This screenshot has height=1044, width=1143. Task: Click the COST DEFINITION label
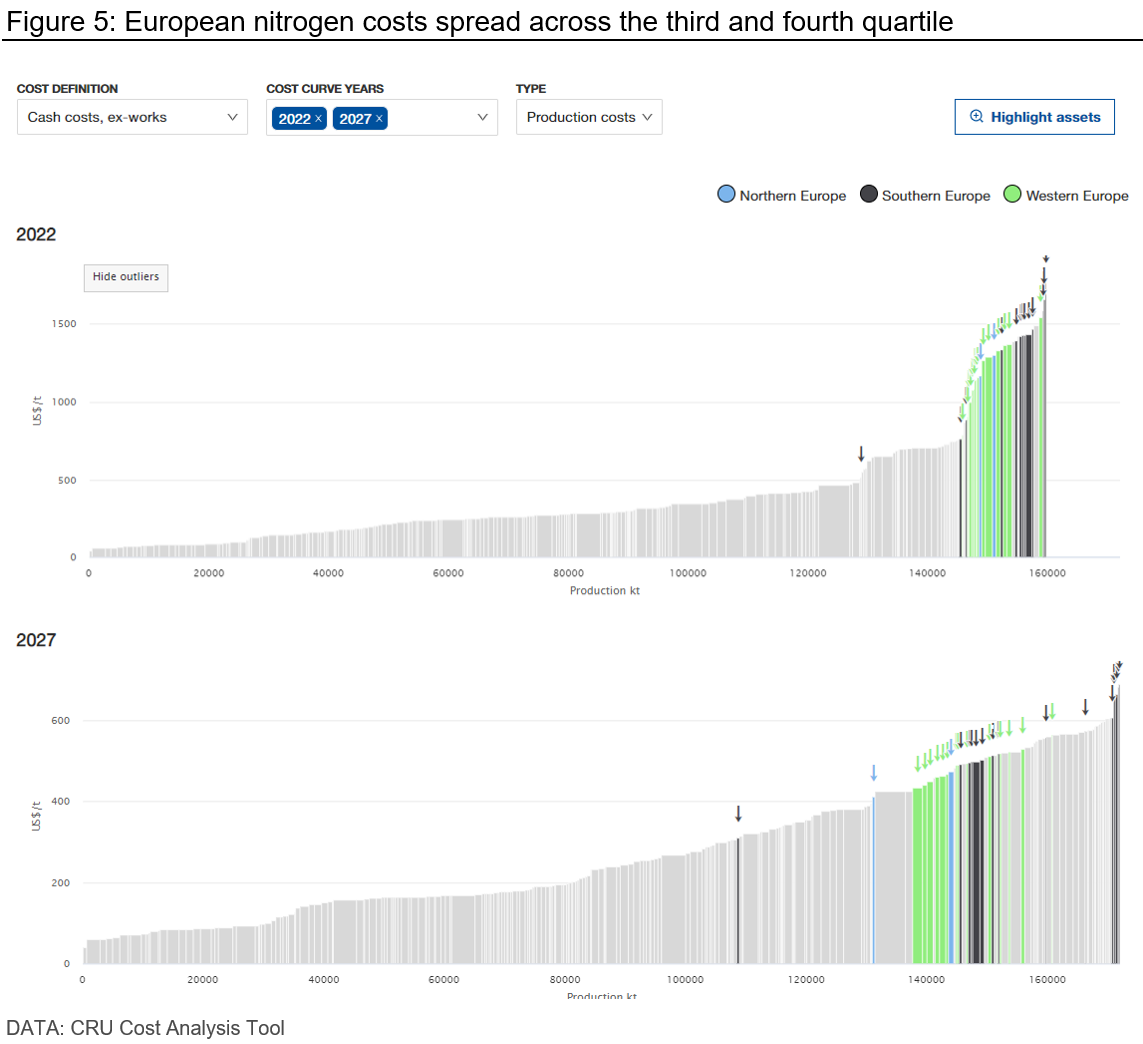[x=67, y=88]
